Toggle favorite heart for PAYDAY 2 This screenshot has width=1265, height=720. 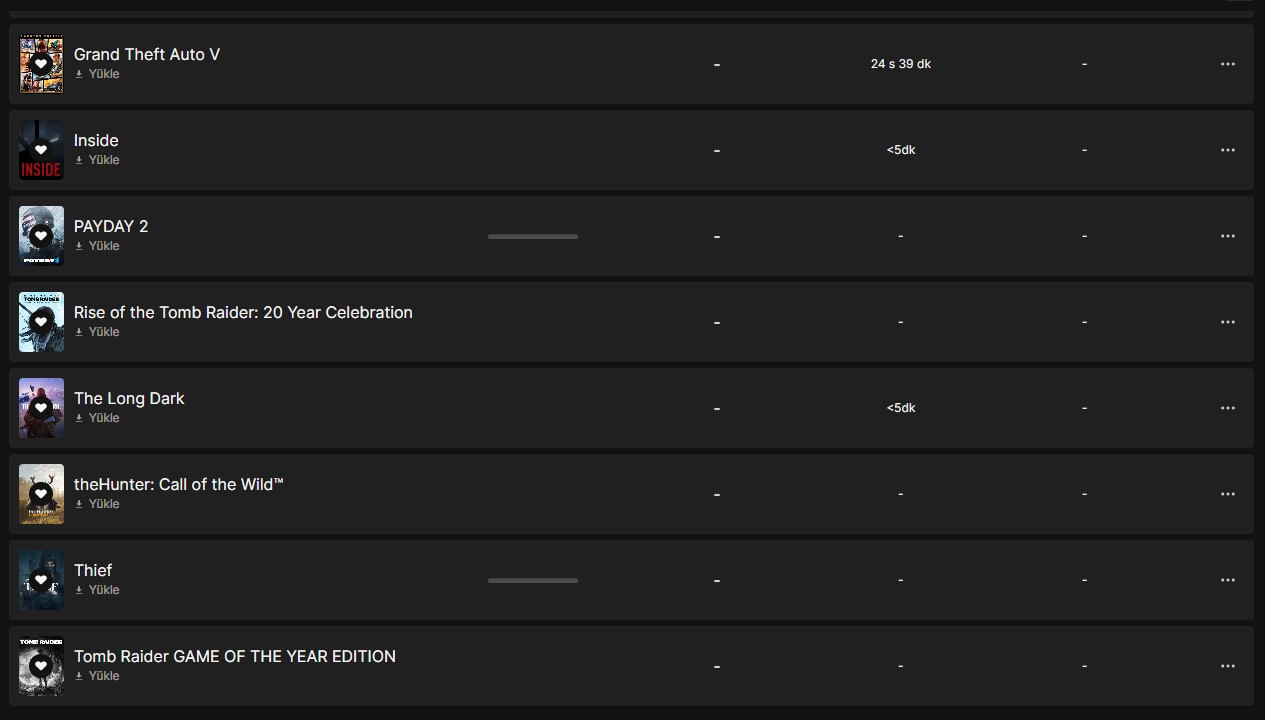click(41, 236)
